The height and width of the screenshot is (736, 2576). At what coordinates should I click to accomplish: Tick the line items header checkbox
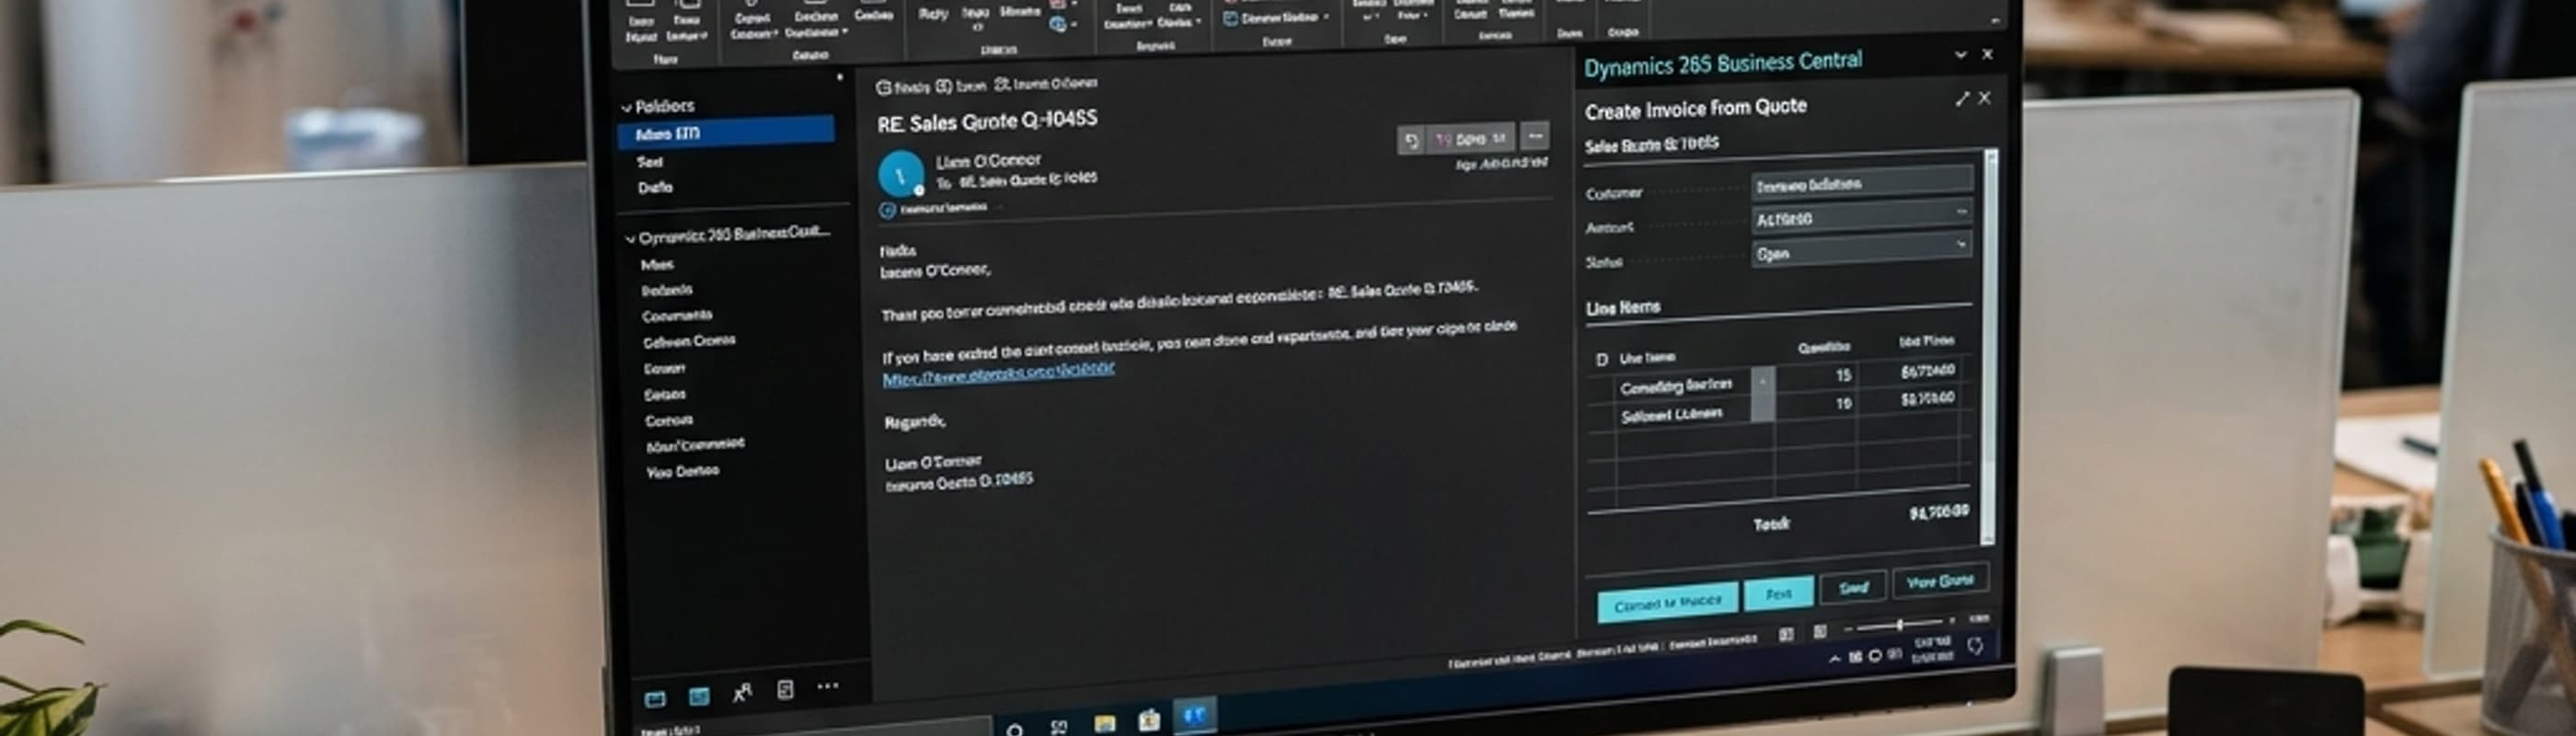click(1601, 360)
